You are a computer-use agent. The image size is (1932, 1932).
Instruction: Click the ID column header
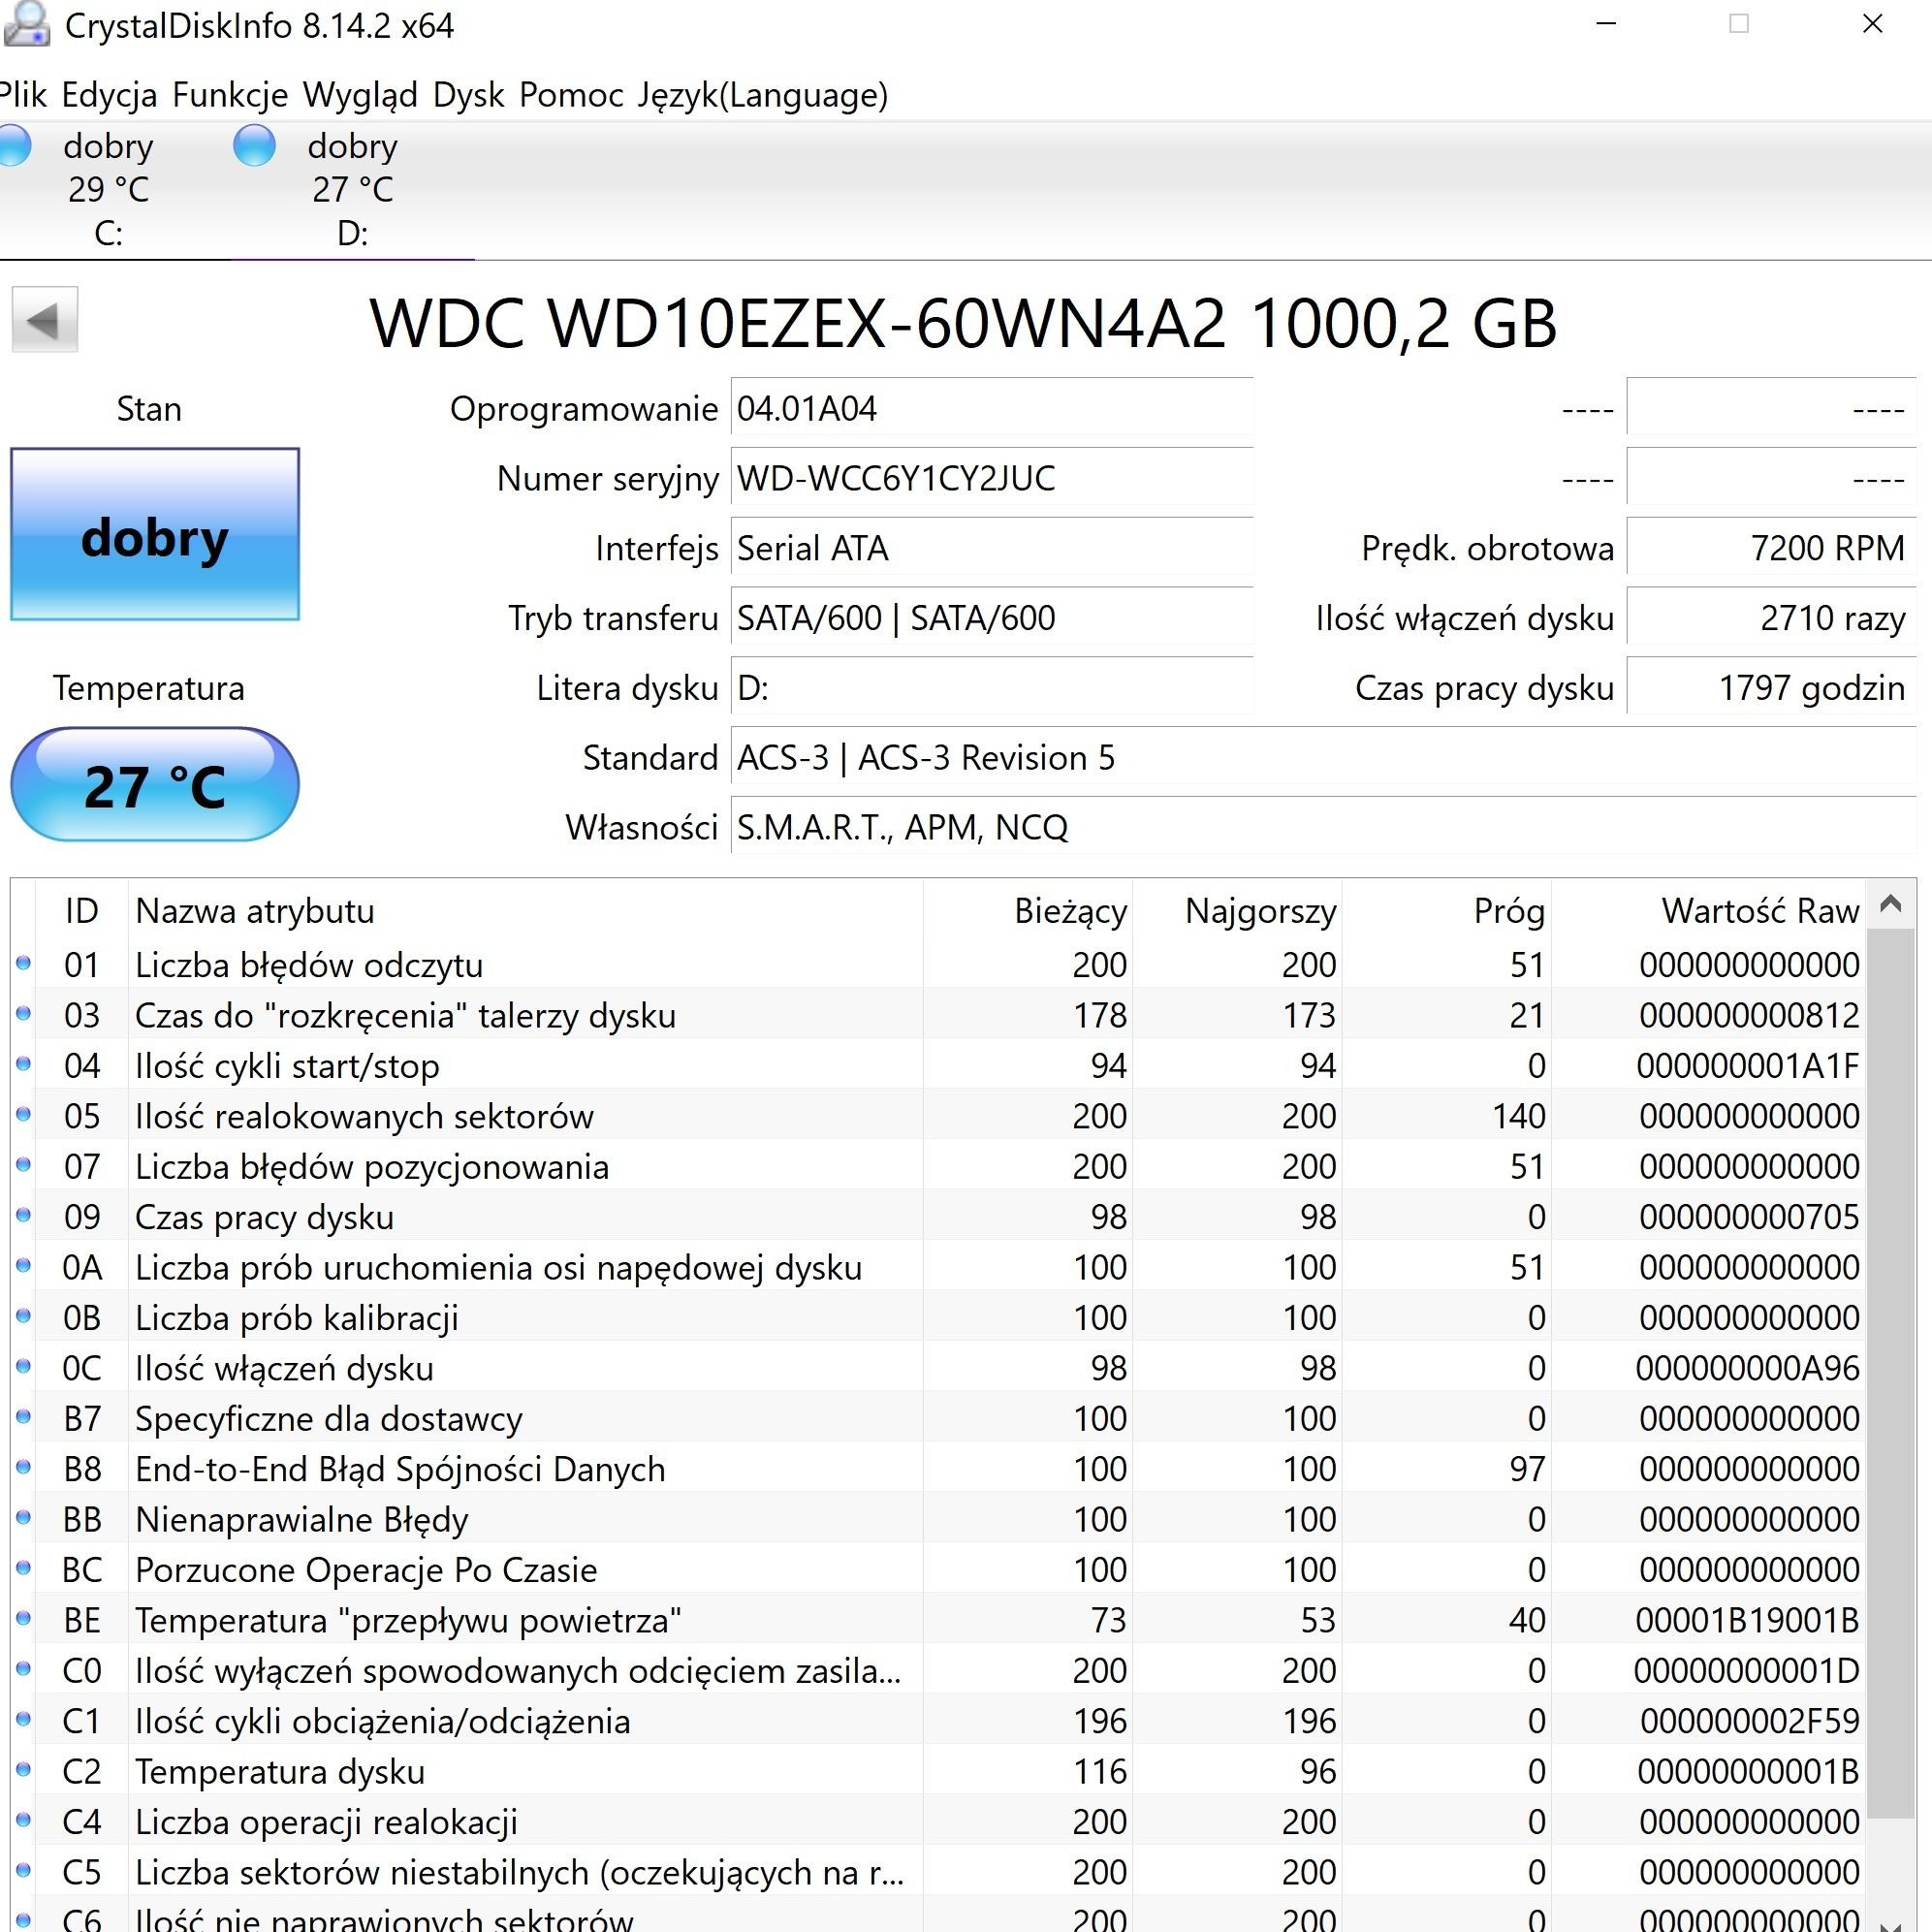tap(82, 911)
